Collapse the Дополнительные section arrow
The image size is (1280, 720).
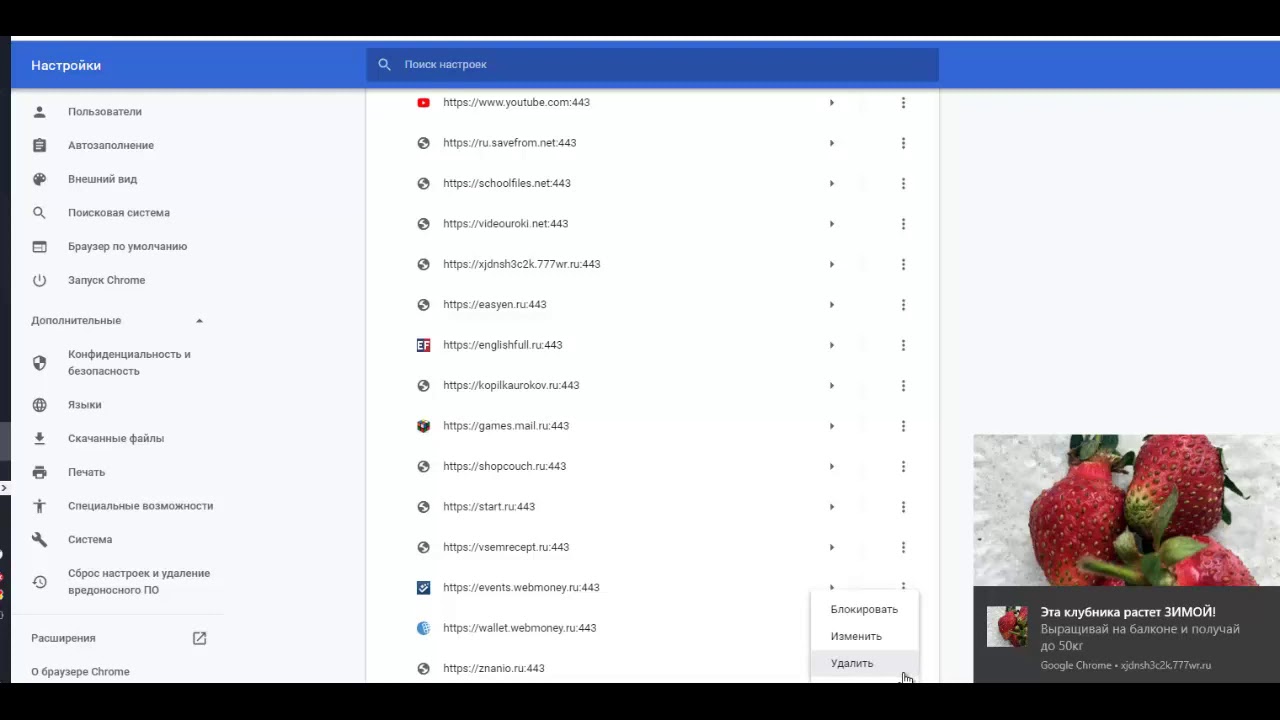199,321
